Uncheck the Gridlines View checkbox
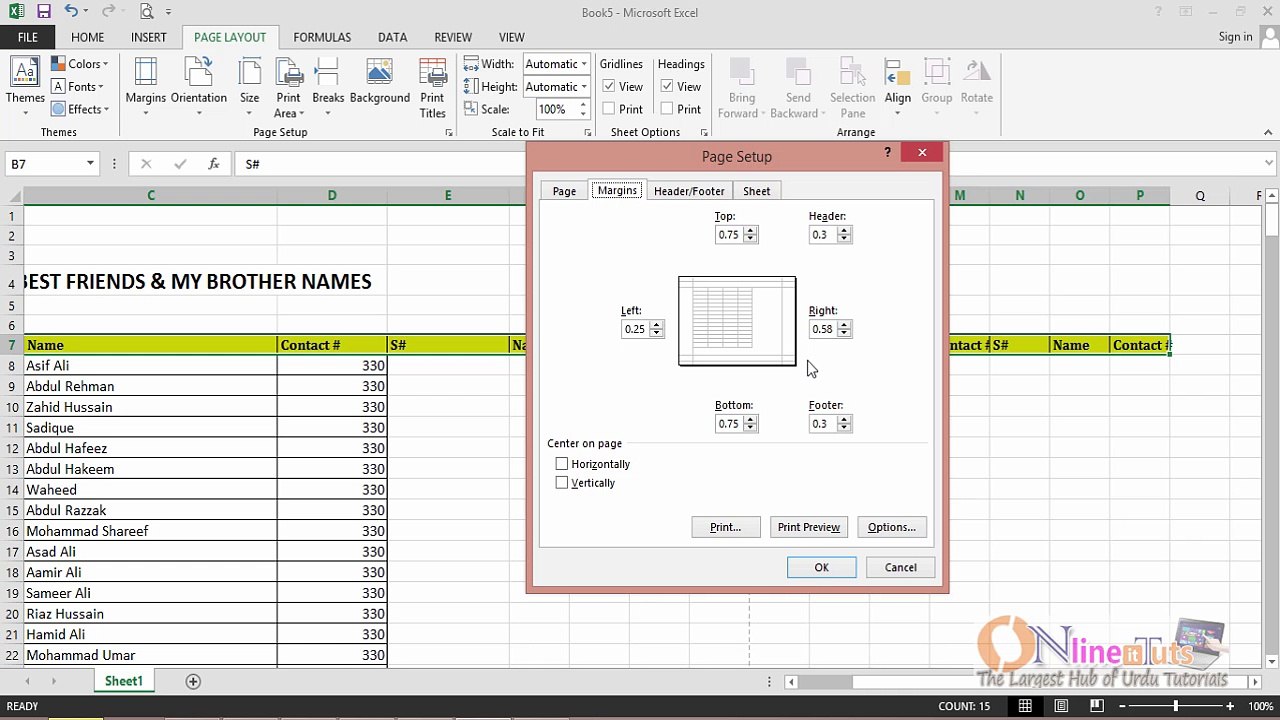Screen dimensions: 1280x720 pyautogui.click(x=609, y=87)
